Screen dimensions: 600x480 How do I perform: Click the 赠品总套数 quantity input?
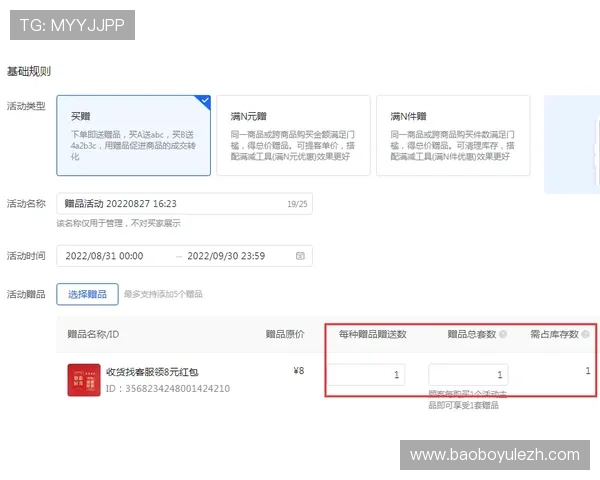(x=468, y=374)
